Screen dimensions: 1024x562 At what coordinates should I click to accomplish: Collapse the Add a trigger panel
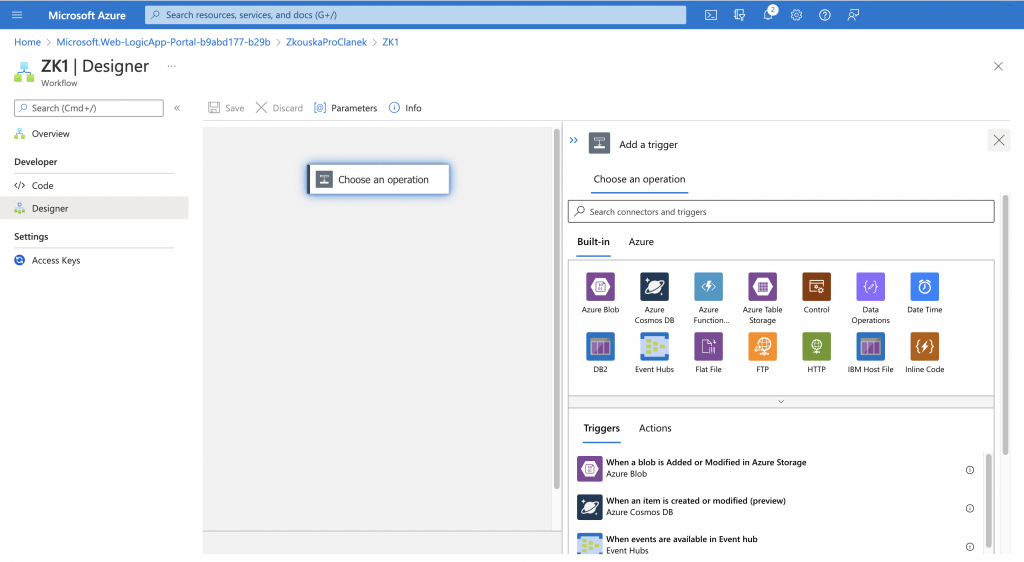click(x=574, y=141)
